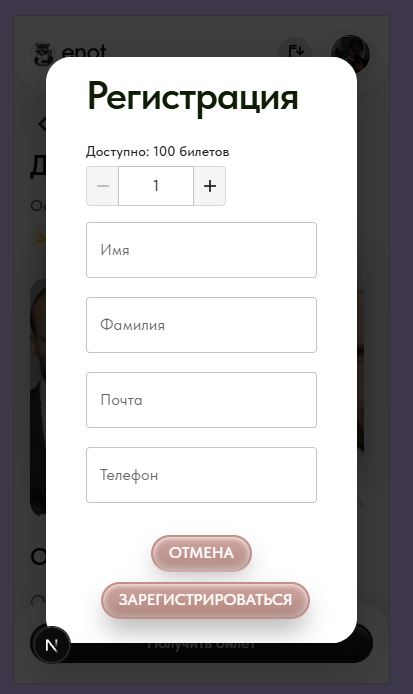413x694 pixels.
Task: Click the Доступно: 100 билетов label
Action: (158, 152)
